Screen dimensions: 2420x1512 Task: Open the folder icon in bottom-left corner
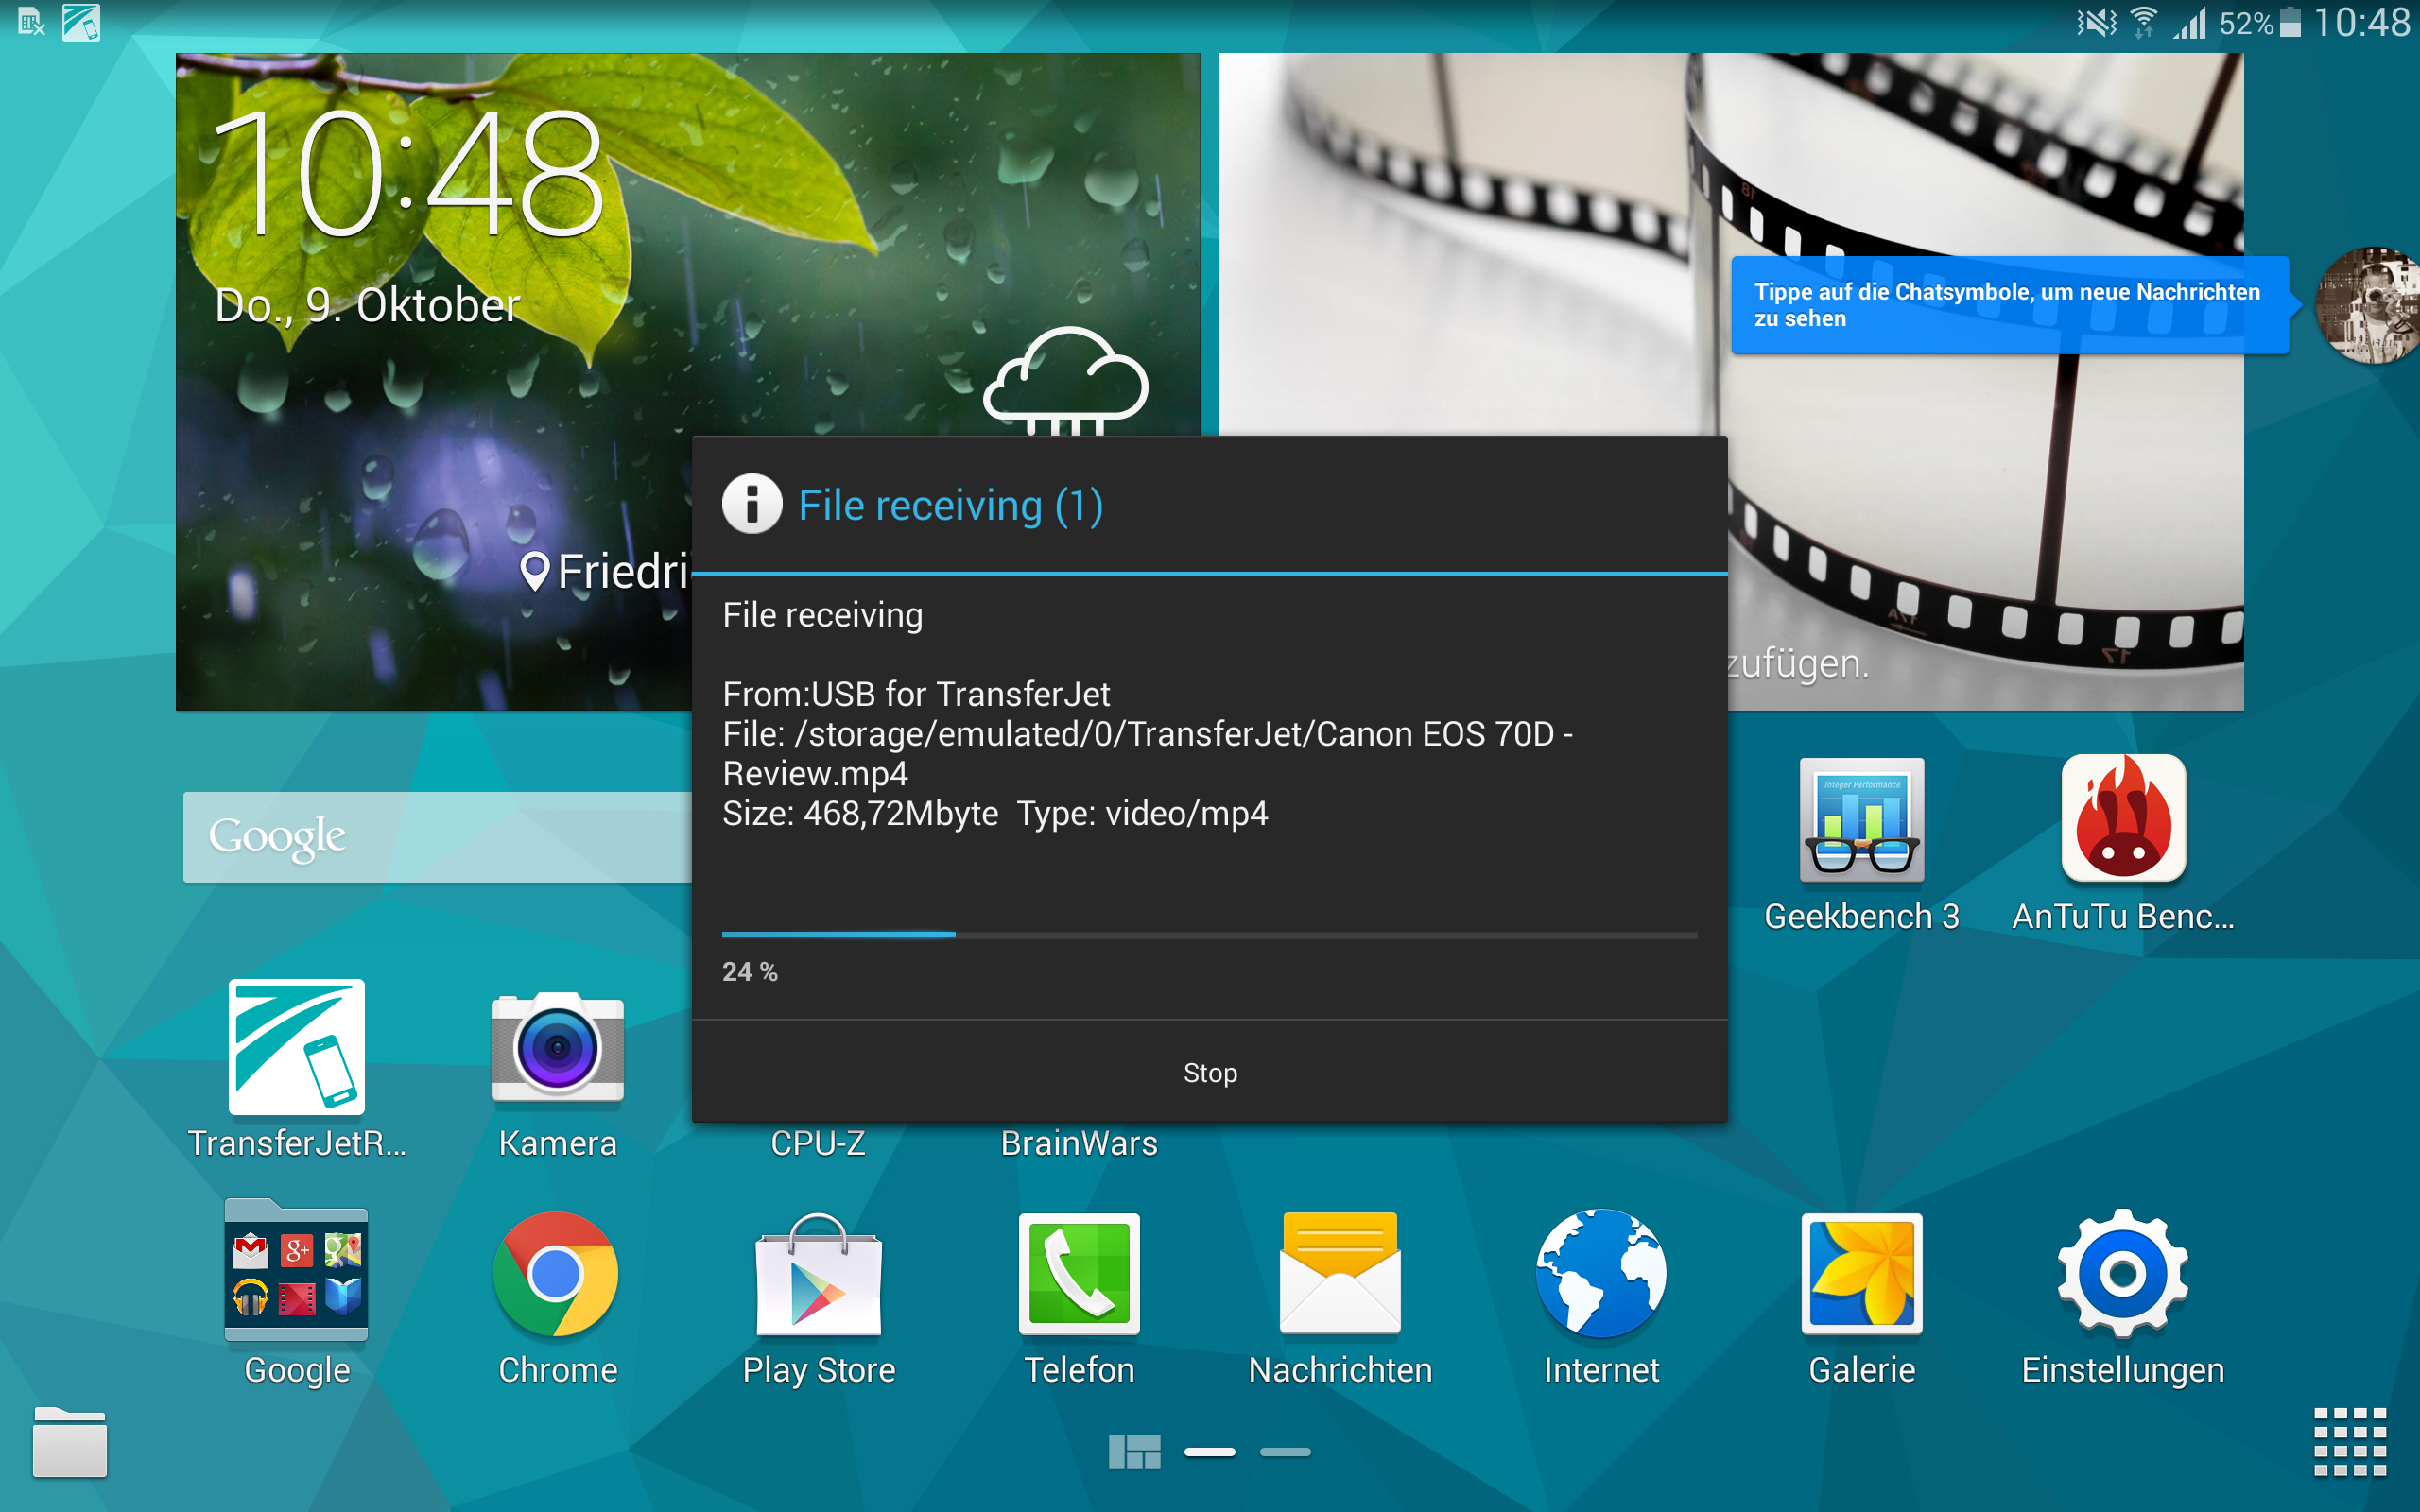(69, 1442)
